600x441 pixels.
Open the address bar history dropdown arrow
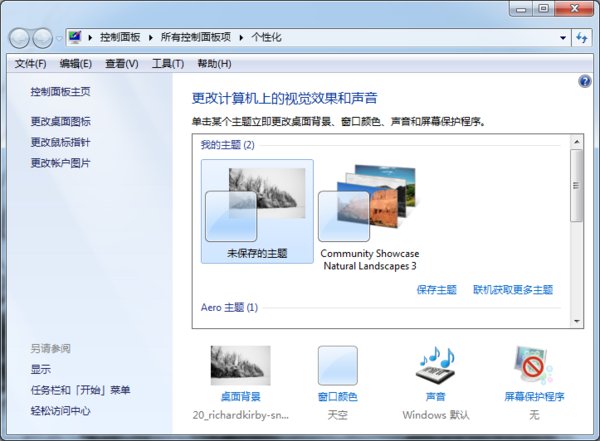pos(563,38)
